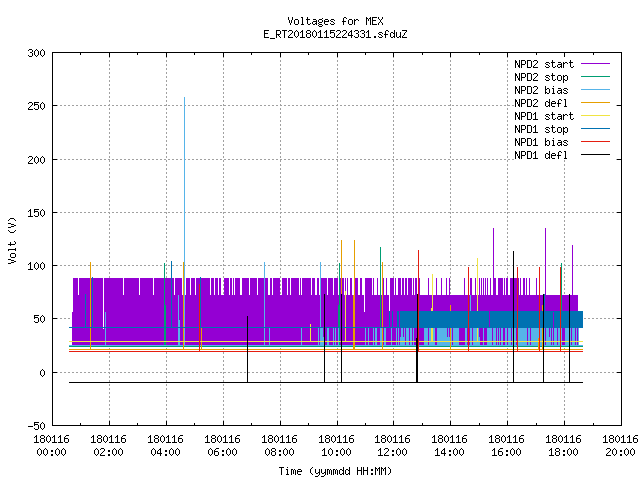The image size is (640, 480).
Task: Click the 10:00 x-axis time label
Action: point(336,452)
